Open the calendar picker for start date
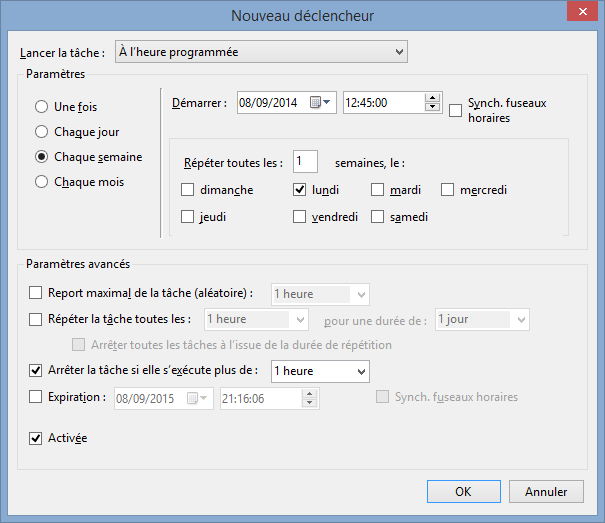The height and width of the screenshot is (523, 605). [321, 102]
